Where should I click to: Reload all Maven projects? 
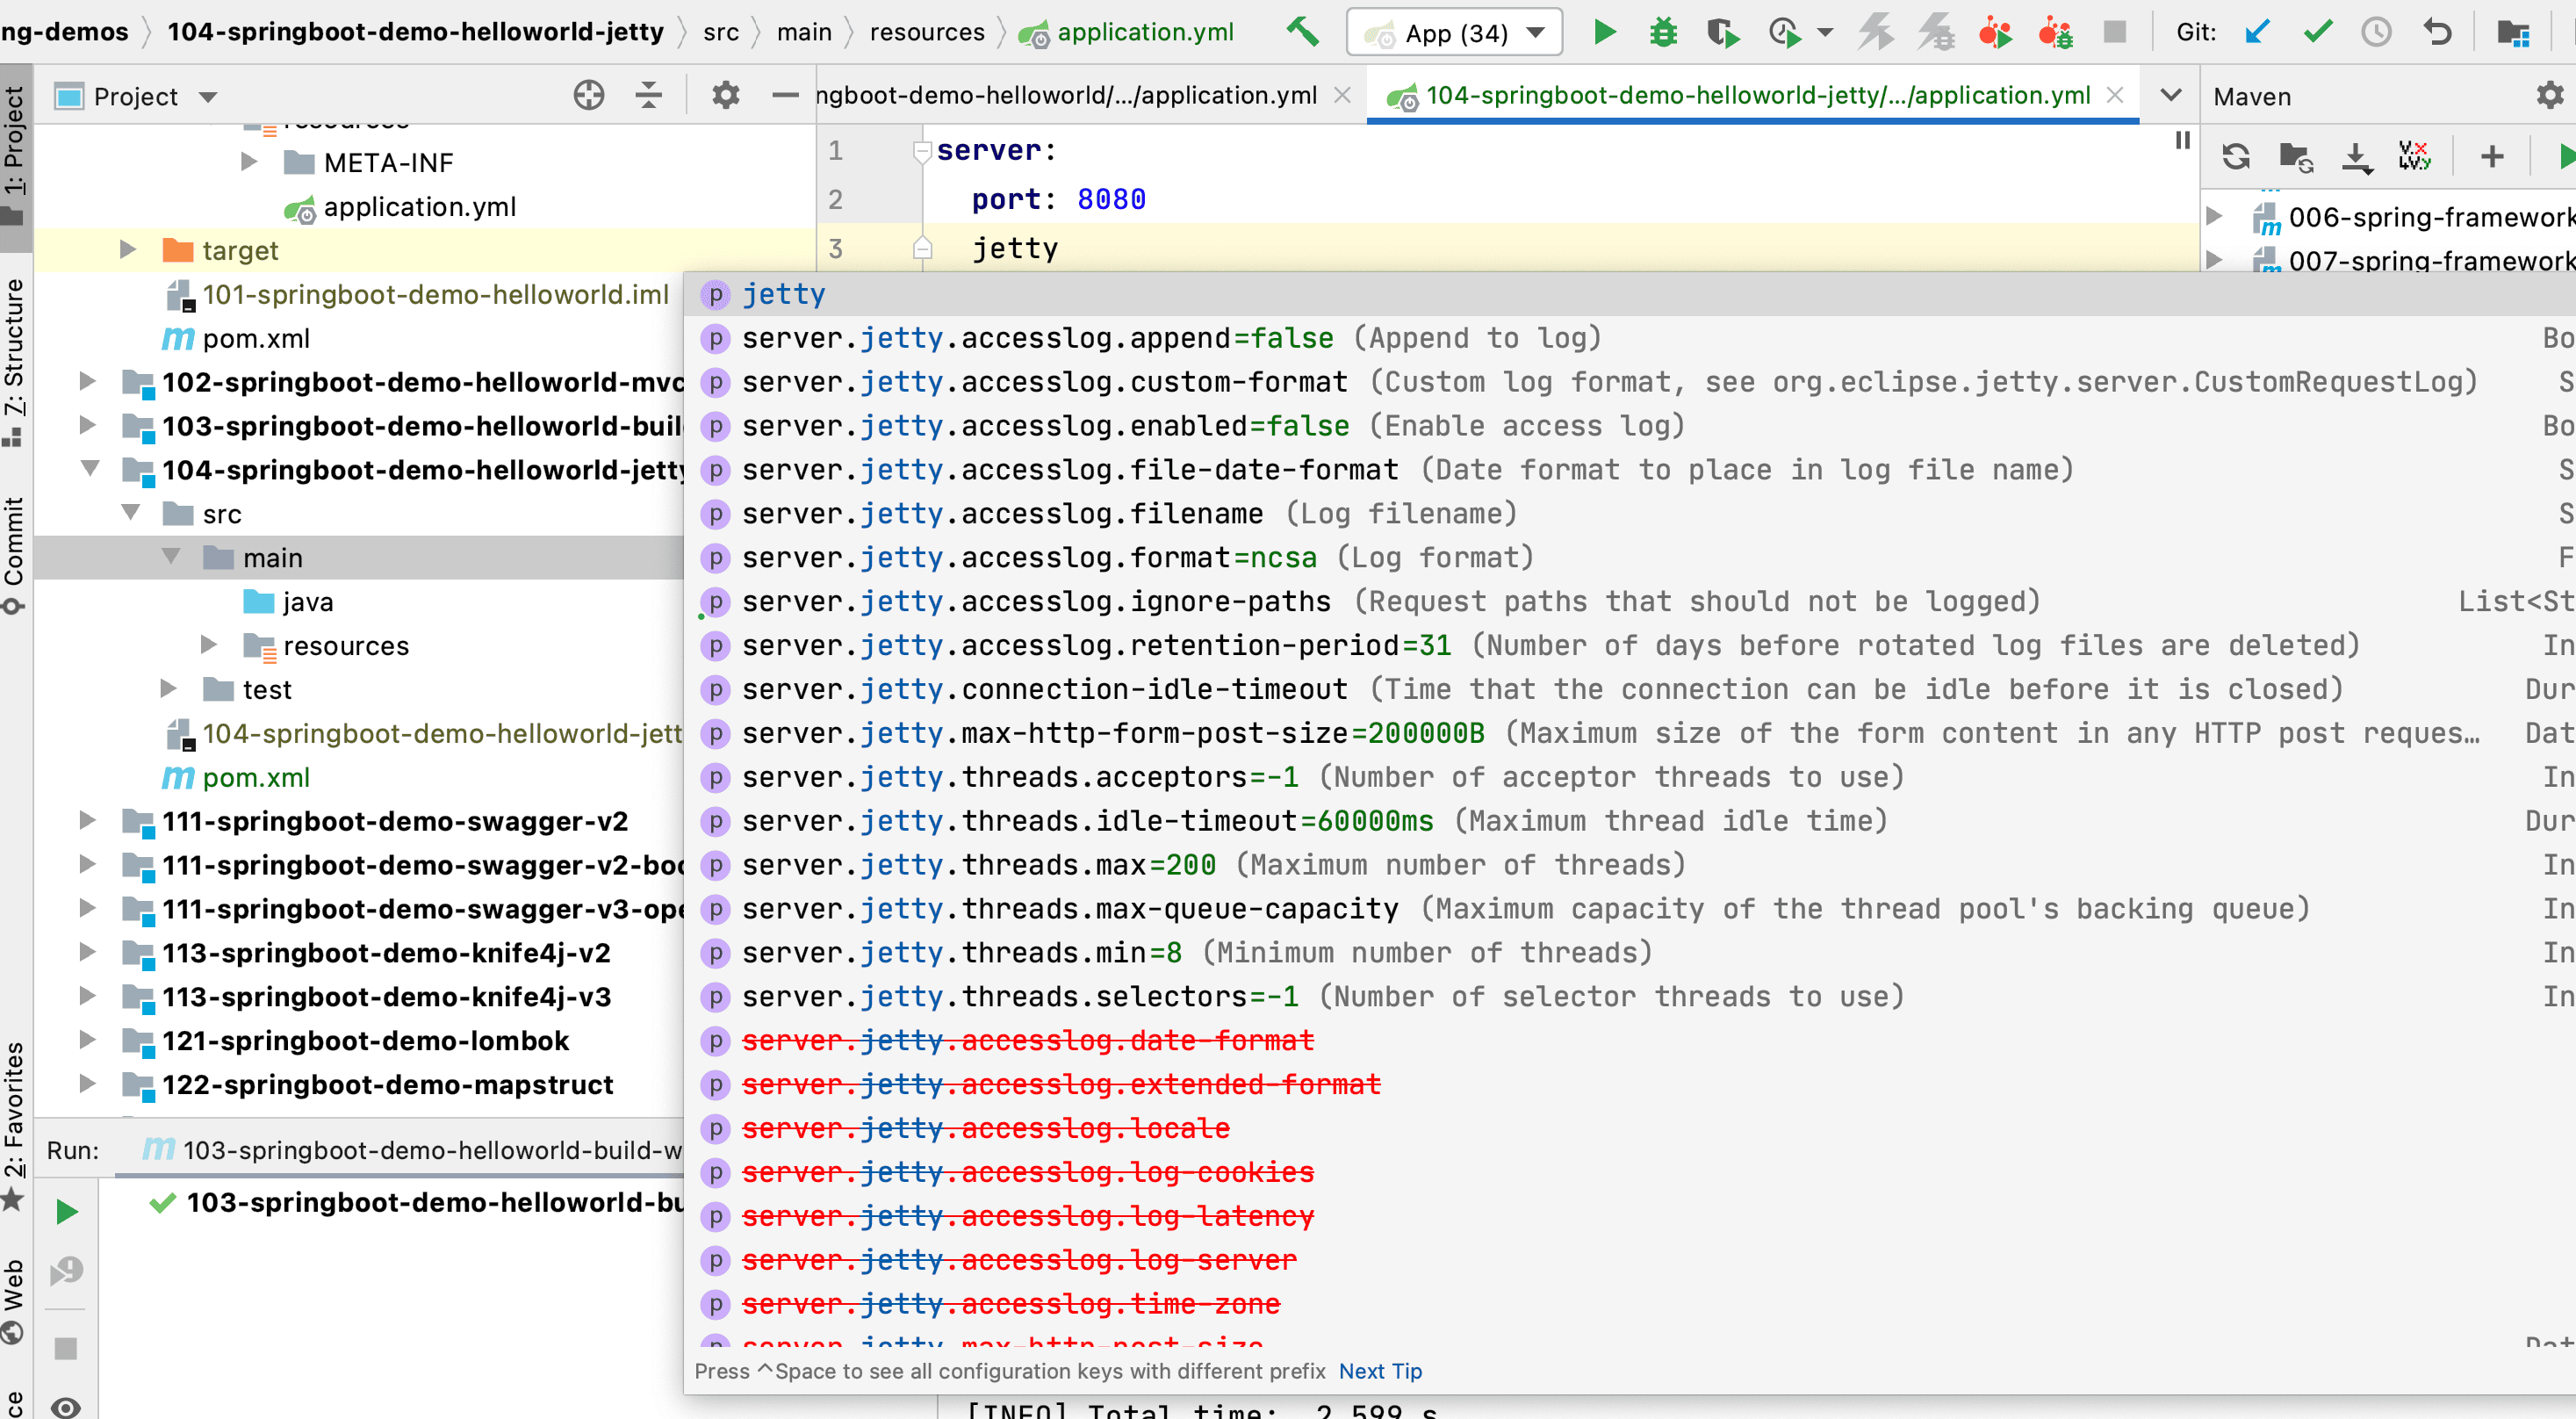(2236, 157)
